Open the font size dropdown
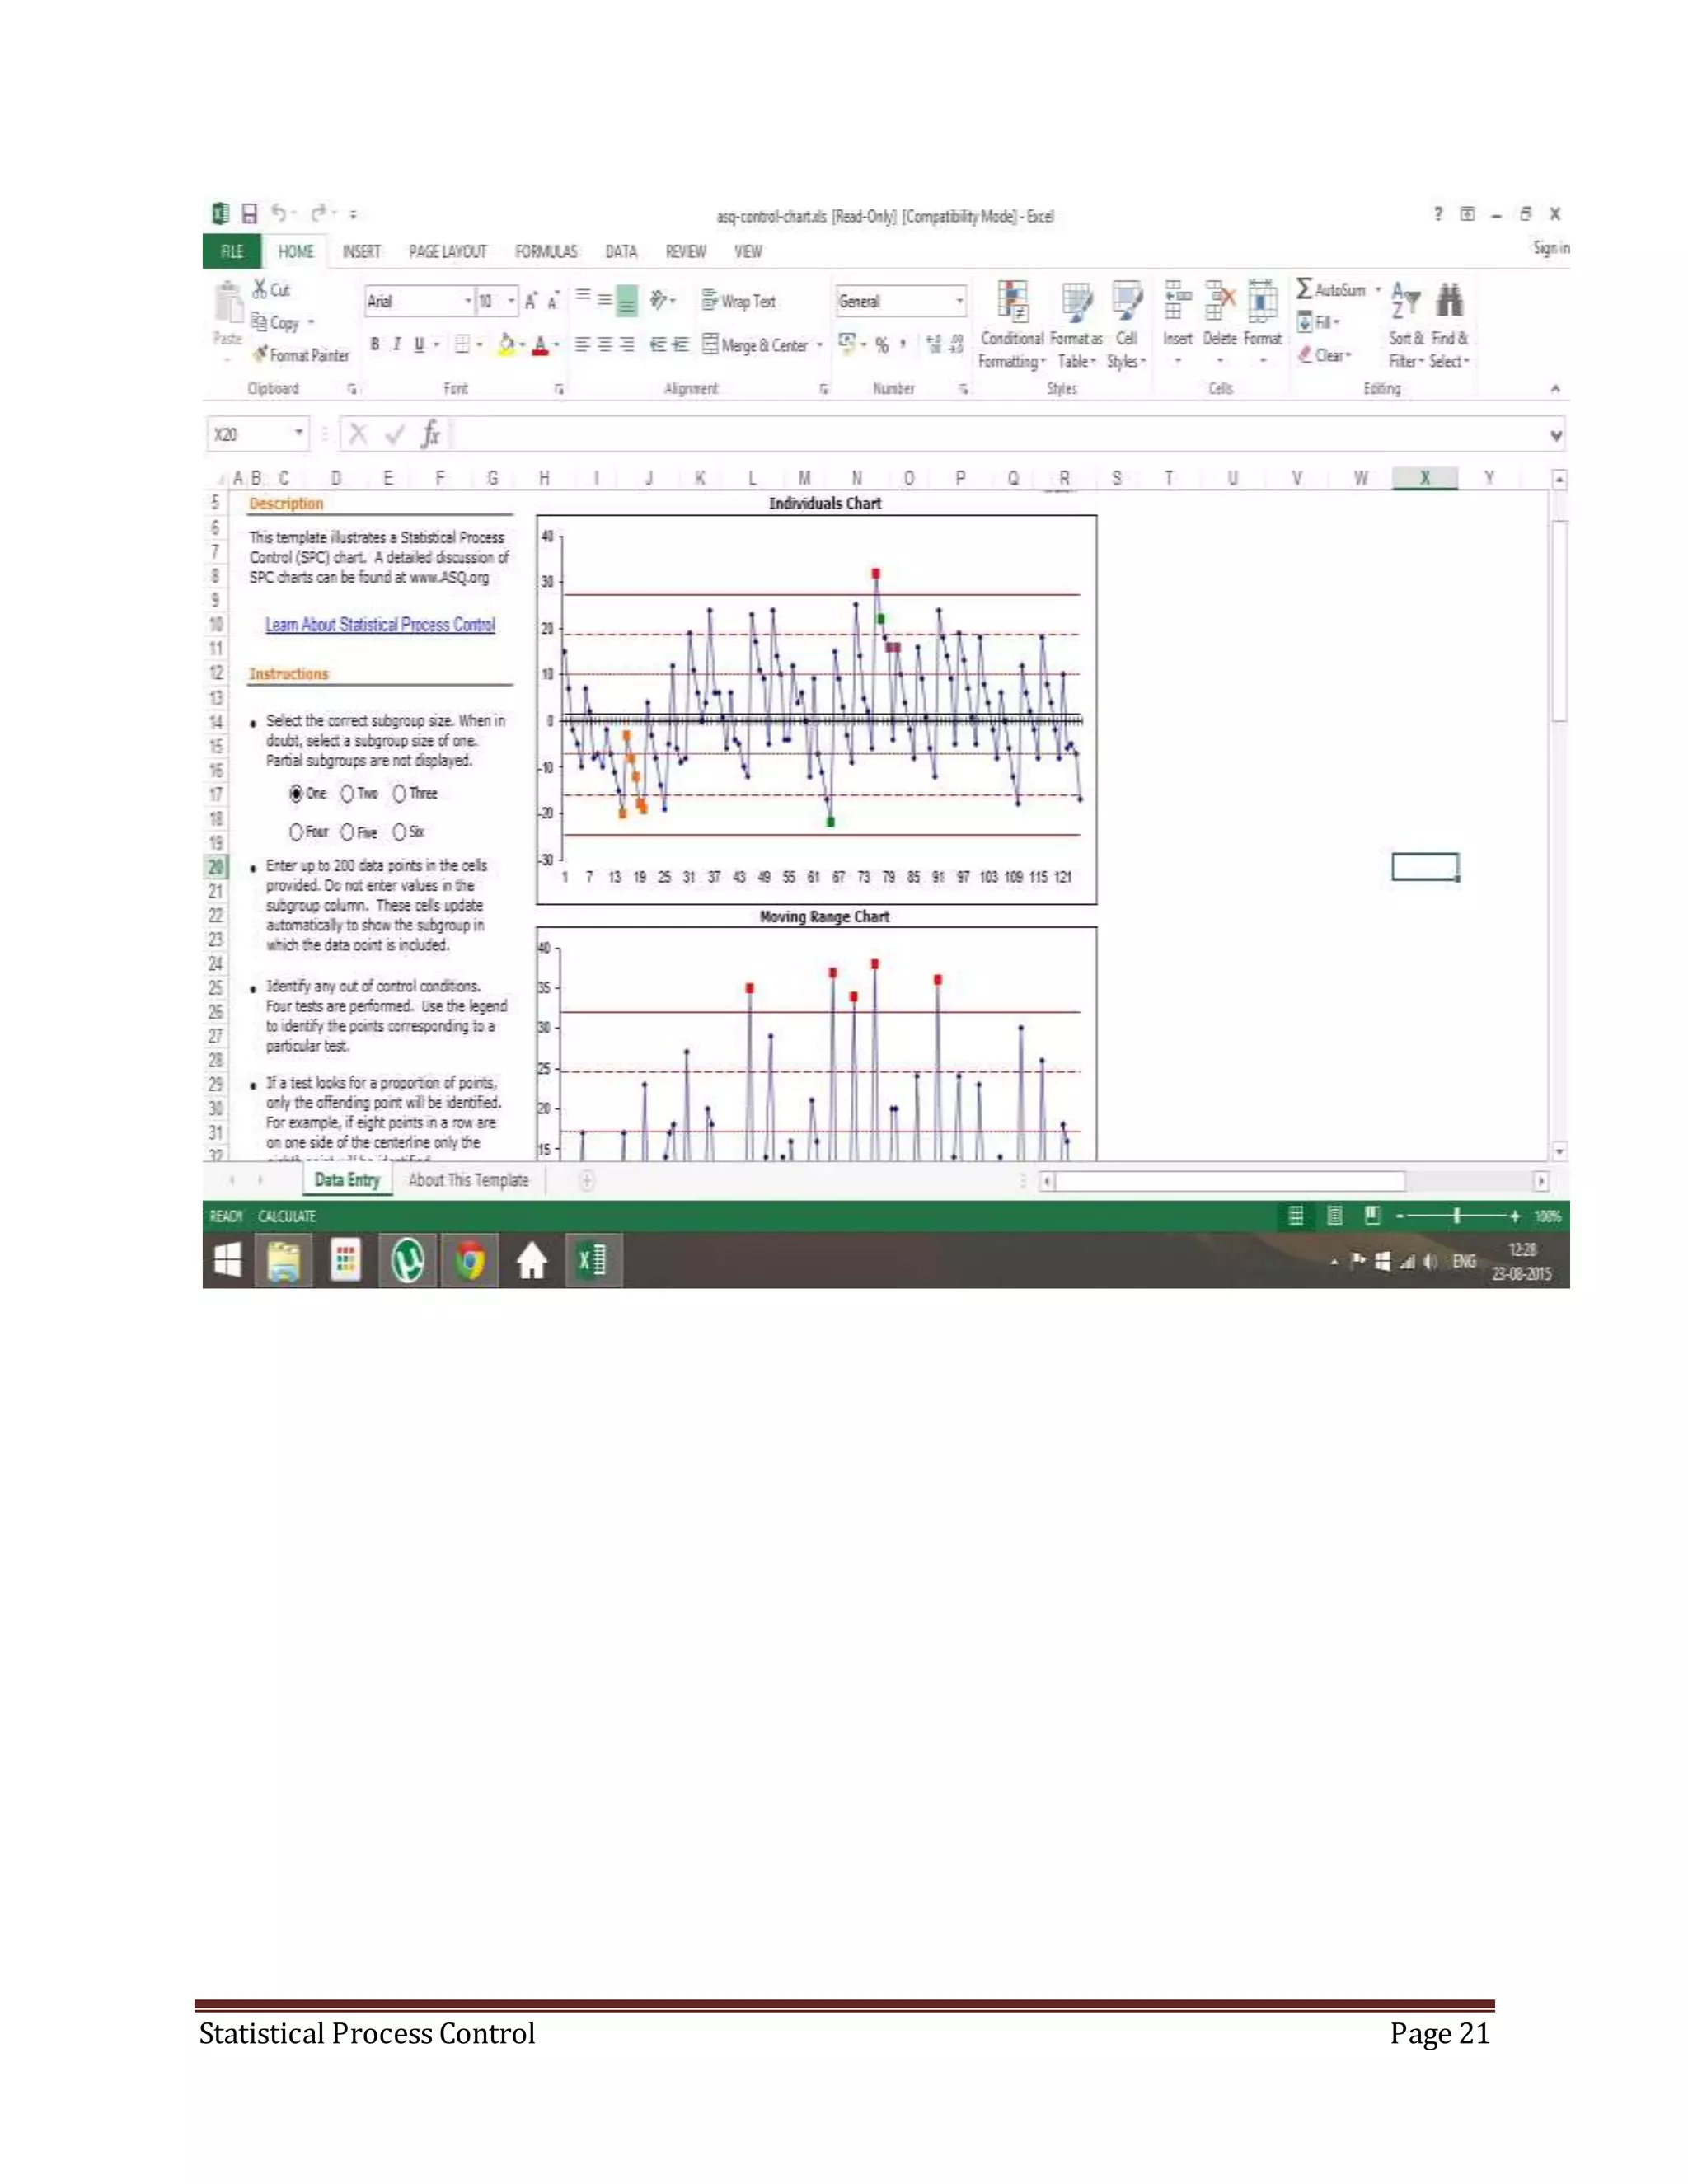 (511, 301)
